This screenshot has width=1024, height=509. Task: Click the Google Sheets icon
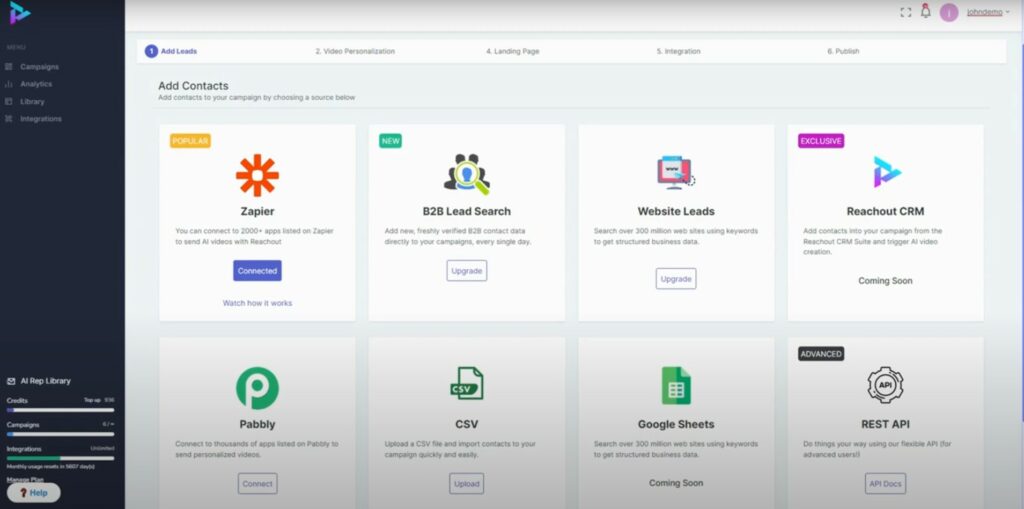pos(676,386)
